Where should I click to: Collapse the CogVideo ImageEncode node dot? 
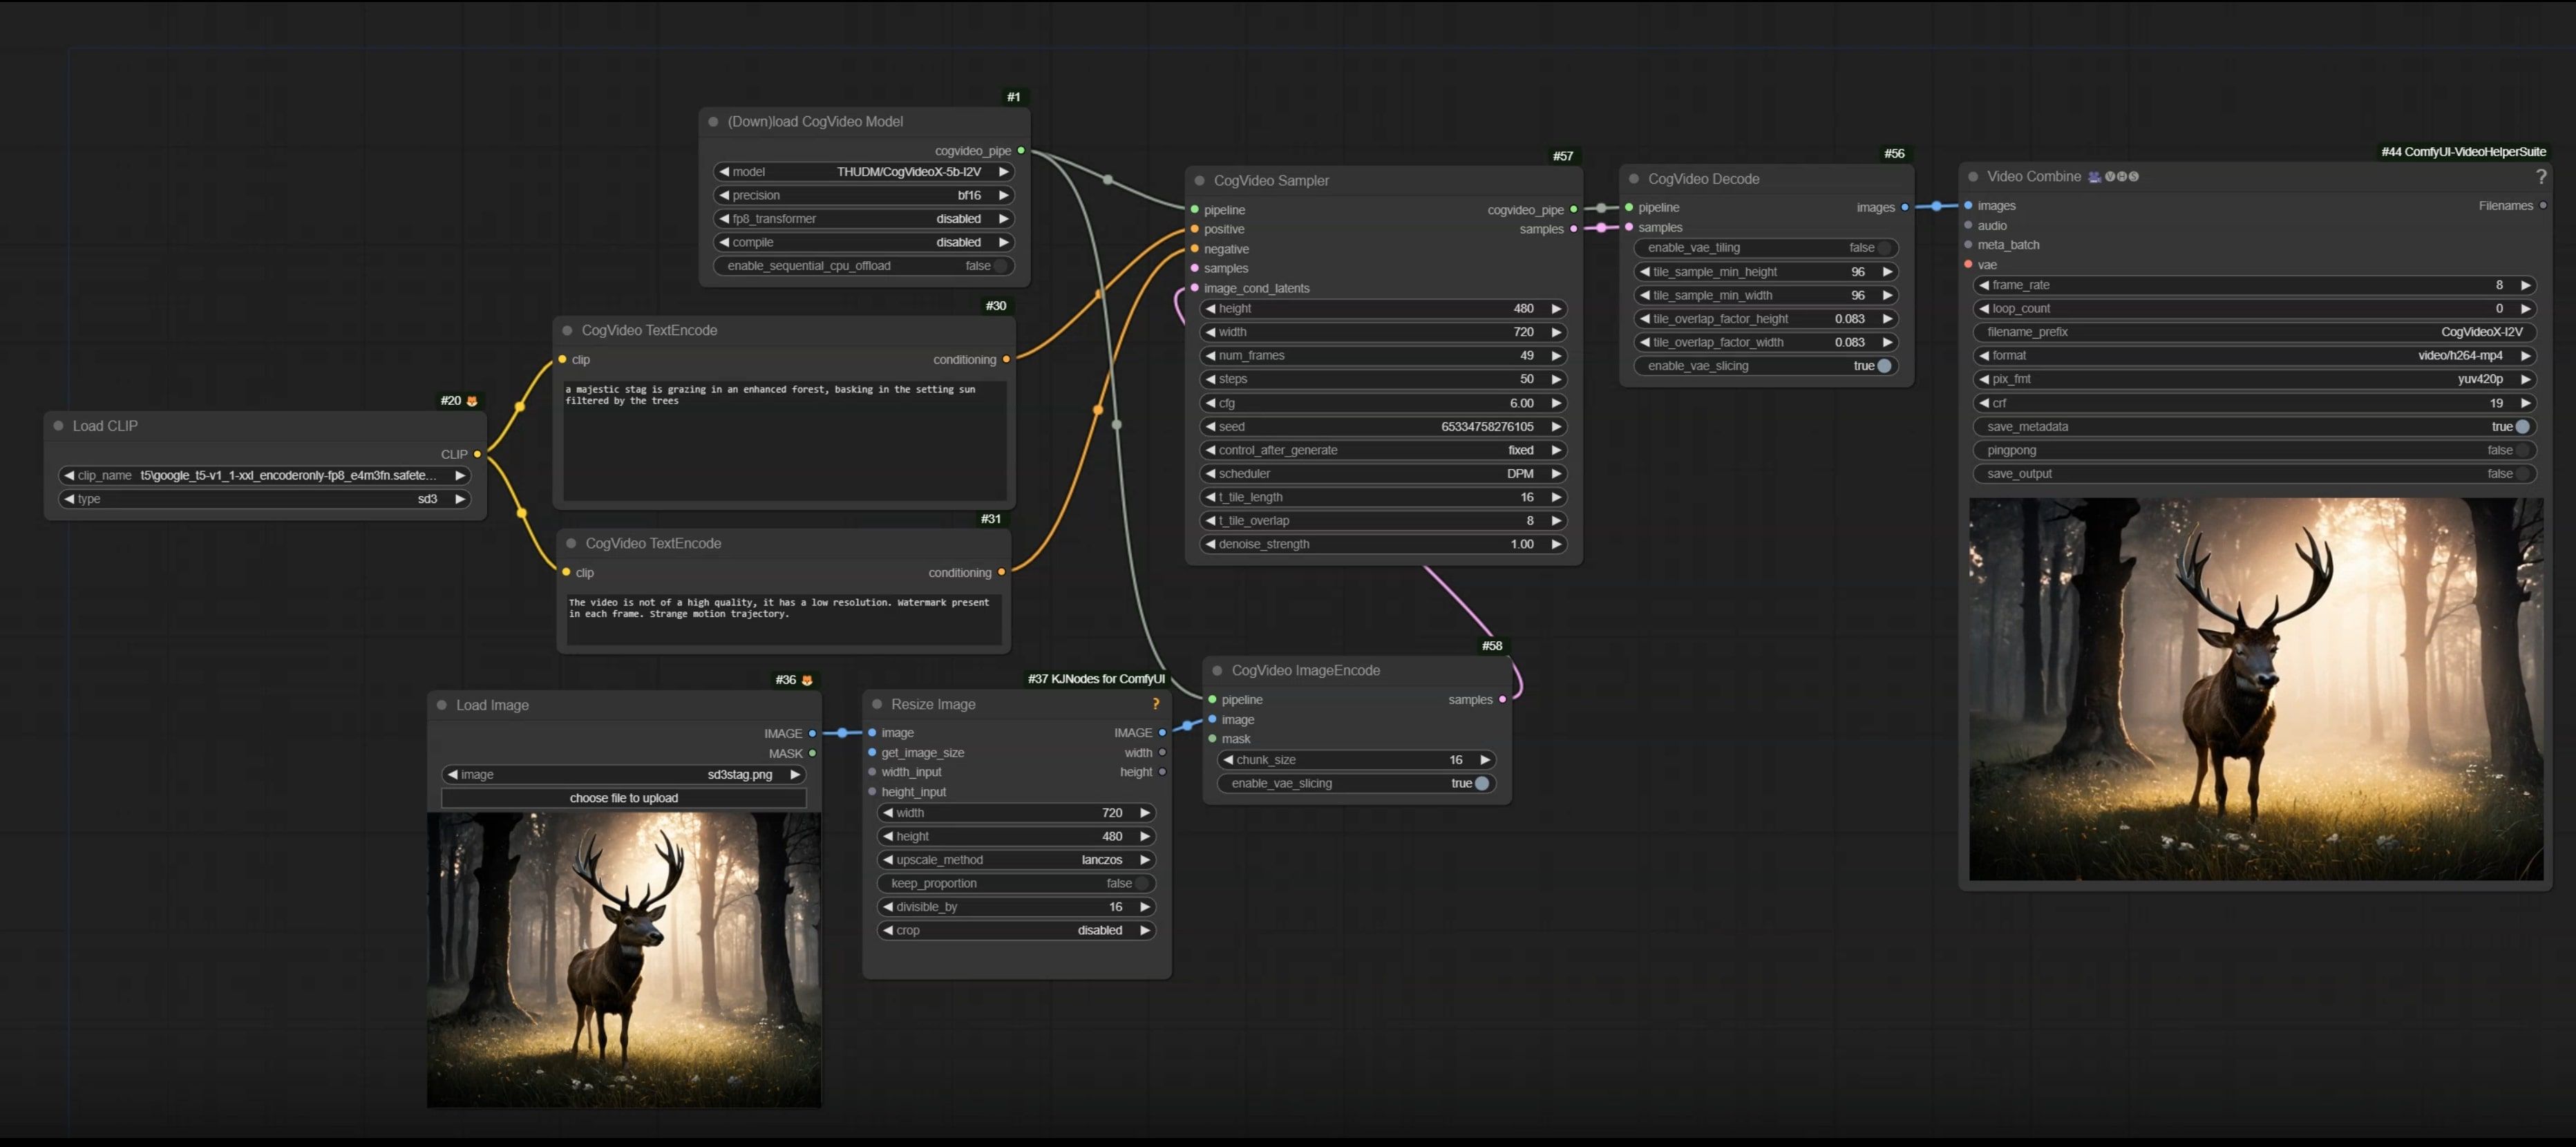pyautogui.click(x=1217, y=671)
